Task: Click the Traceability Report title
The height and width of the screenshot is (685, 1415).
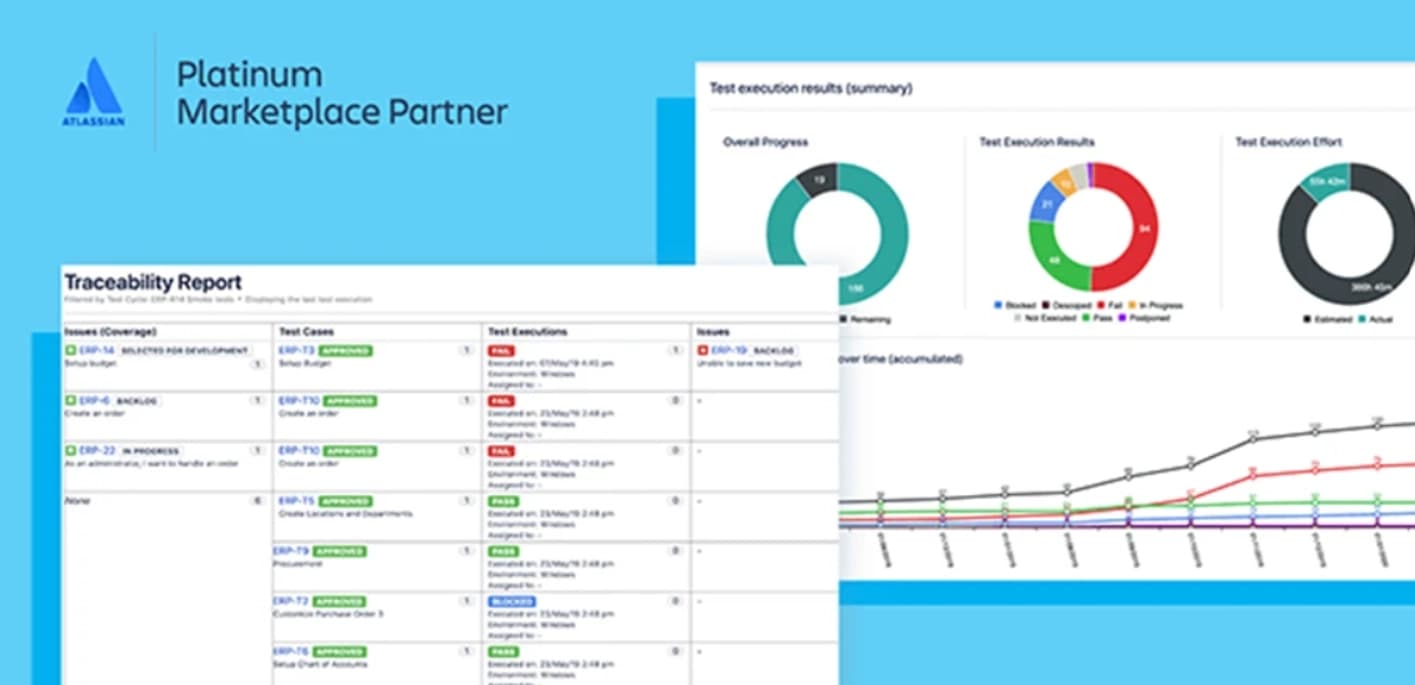Action: click(153, 283)
